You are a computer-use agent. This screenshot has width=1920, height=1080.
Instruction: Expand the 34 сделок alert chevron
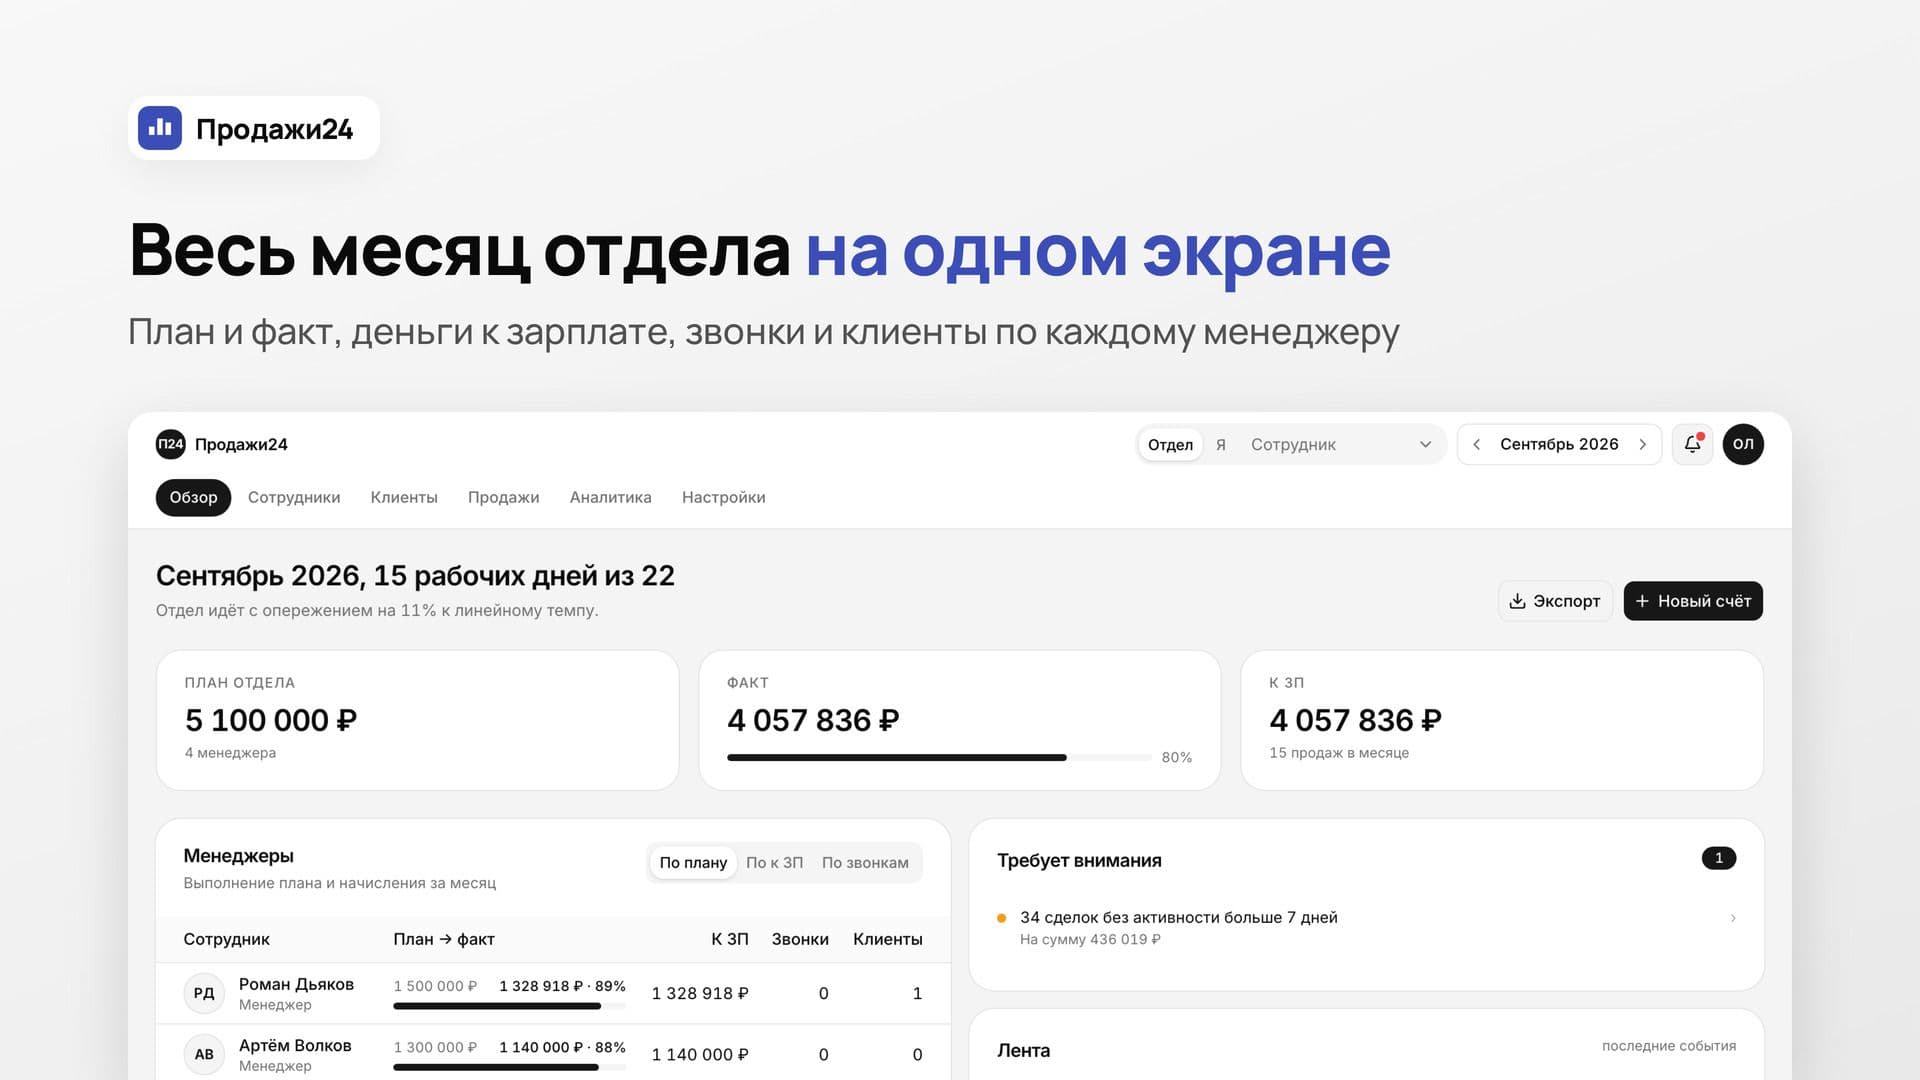click(1733, 918)
